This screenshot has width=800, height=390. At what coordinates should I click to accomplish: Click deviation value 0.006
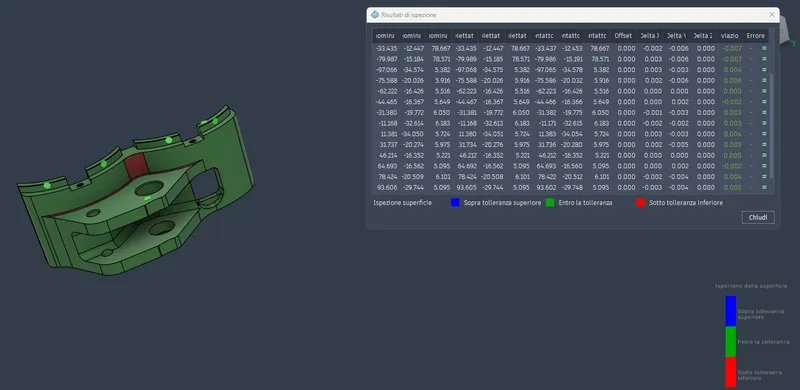coord(733,81)
